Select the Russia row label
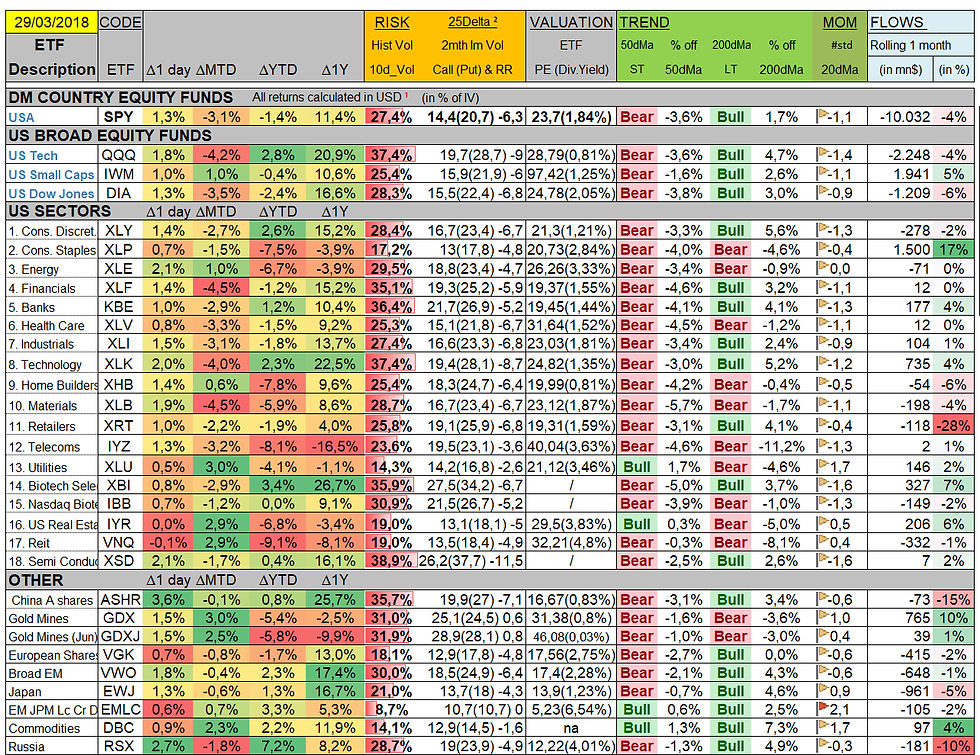The height and width of the screenshot is (755, 980). pyautogui.click(x=26, y=746)
